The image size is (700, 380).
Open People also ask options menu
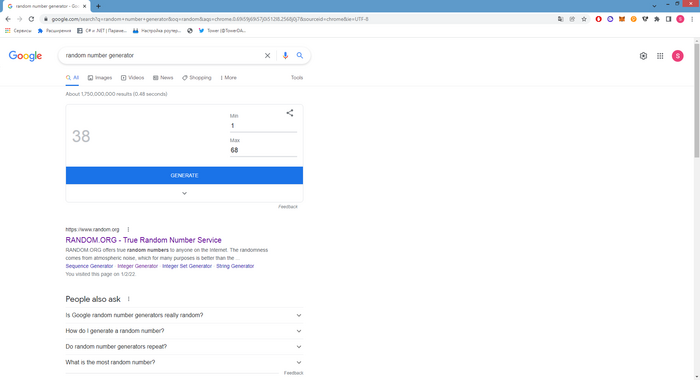click(x=129, y=299)
